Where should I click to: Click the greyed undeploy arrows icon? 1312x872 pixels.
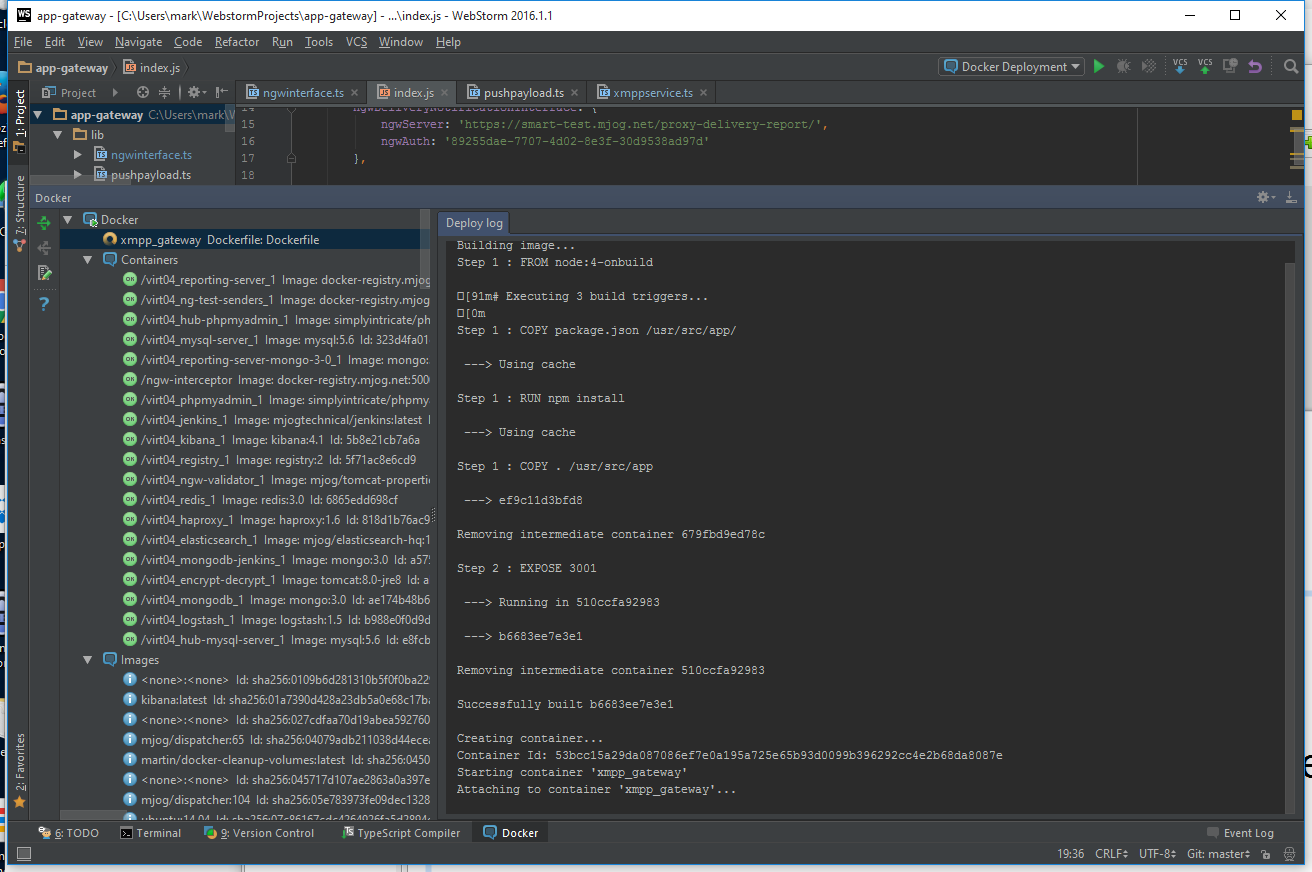point(44,248)
